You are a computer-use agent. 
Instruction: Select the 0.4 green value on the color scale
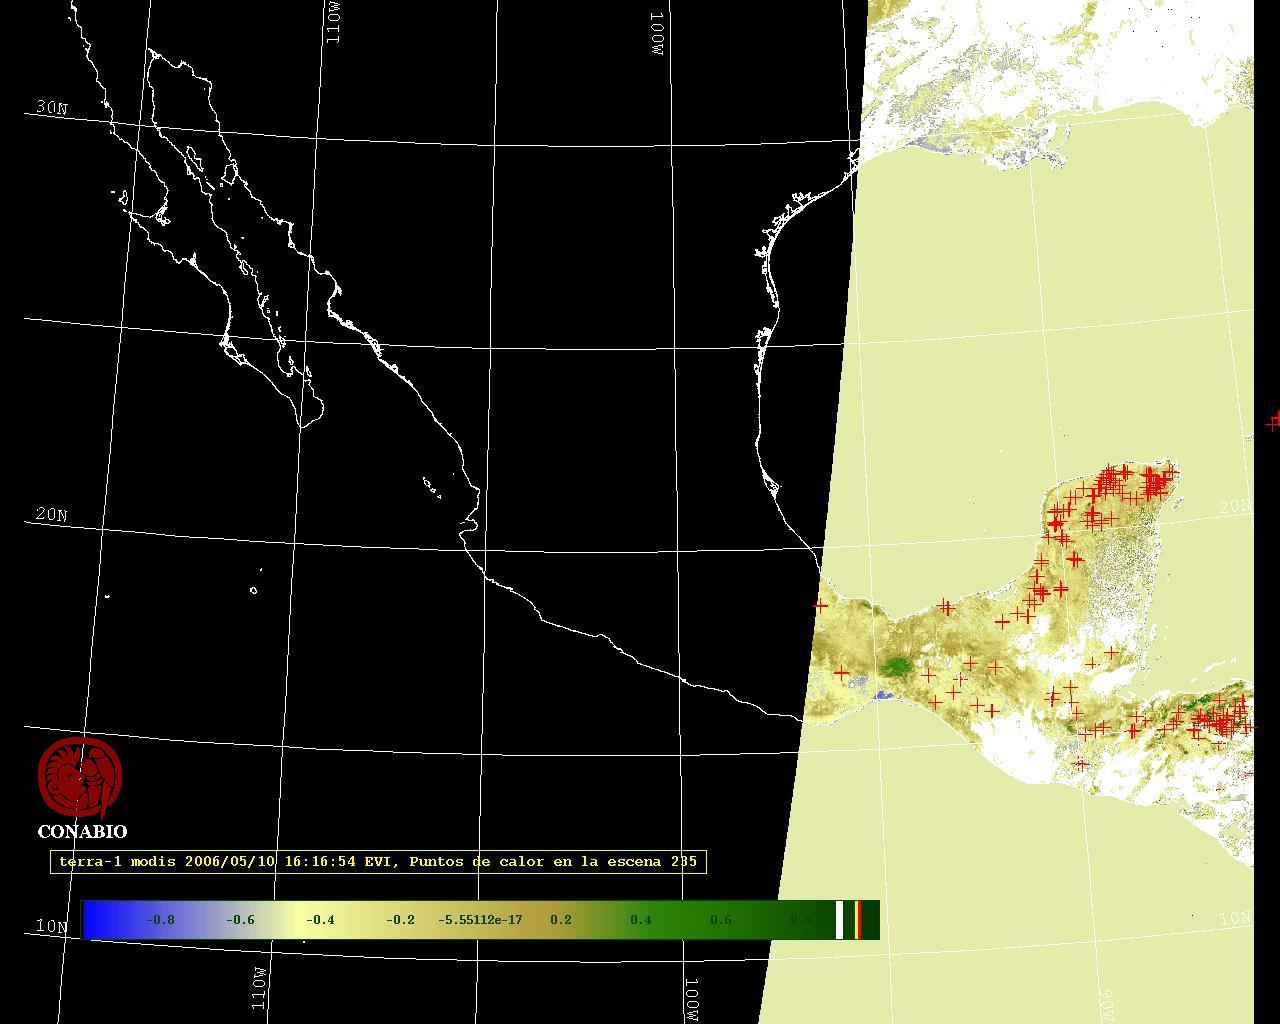[640, 920]
